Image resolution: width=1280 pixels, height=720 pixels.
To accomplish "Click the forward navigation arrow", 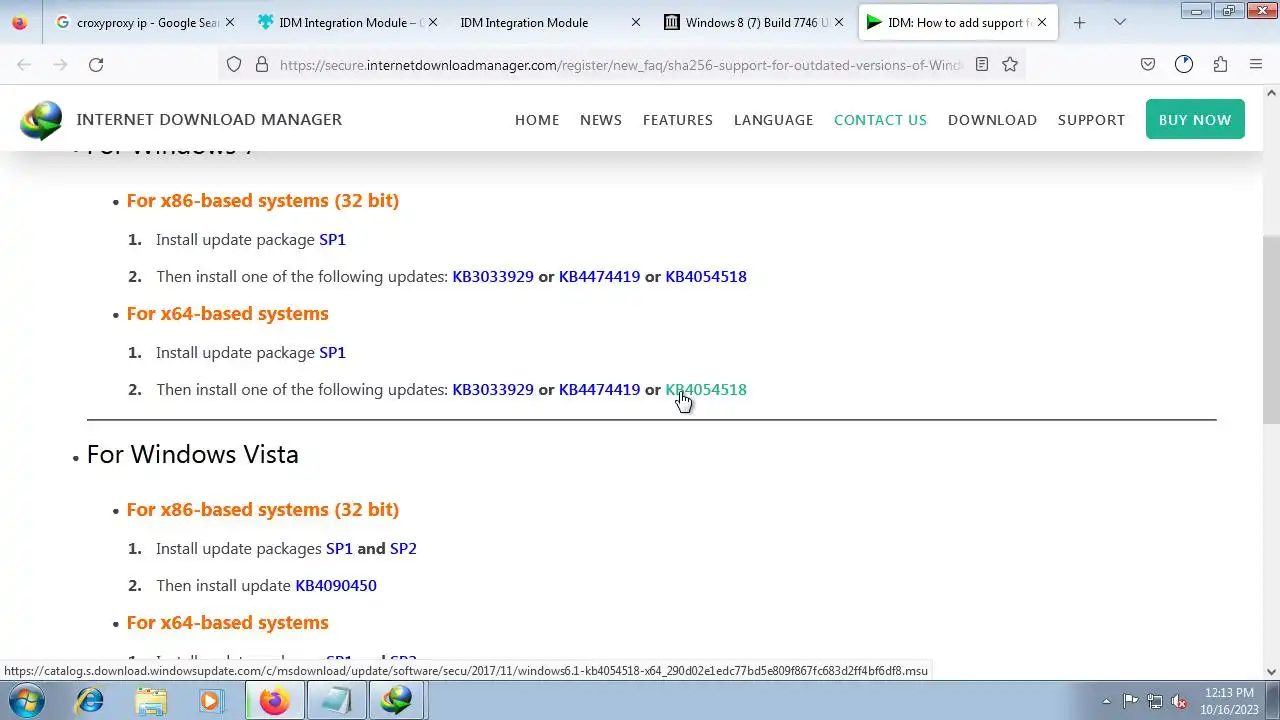I will (x=60, y=64).
